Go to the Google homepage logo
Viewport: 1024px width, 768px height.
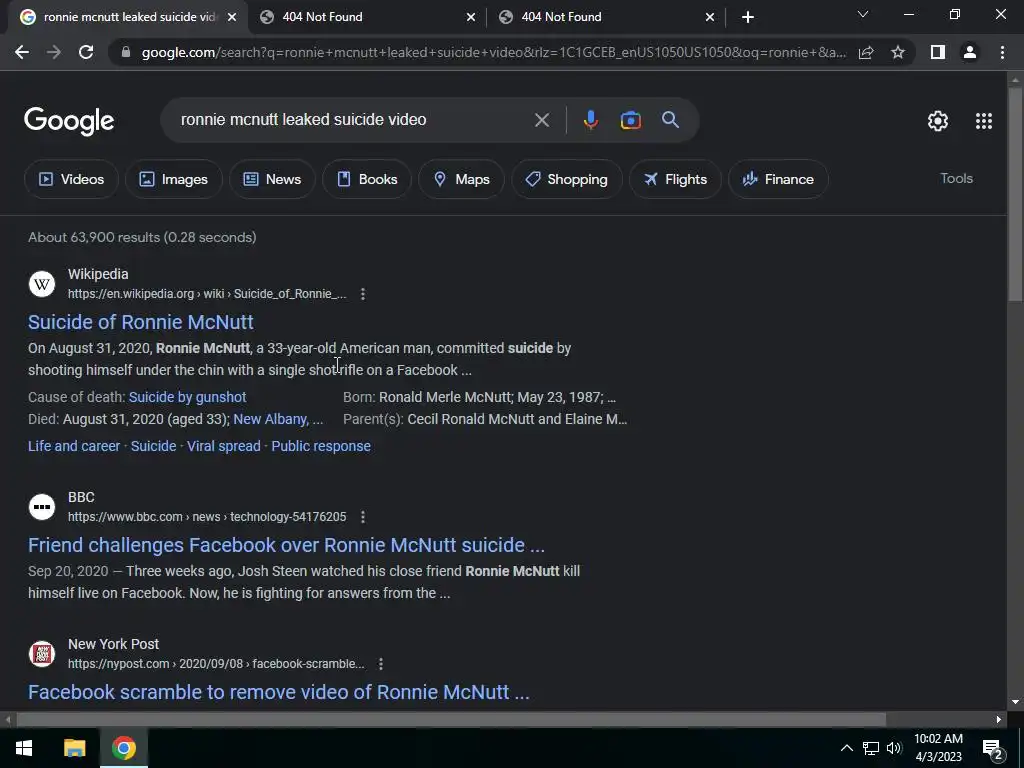click(69, 121)
